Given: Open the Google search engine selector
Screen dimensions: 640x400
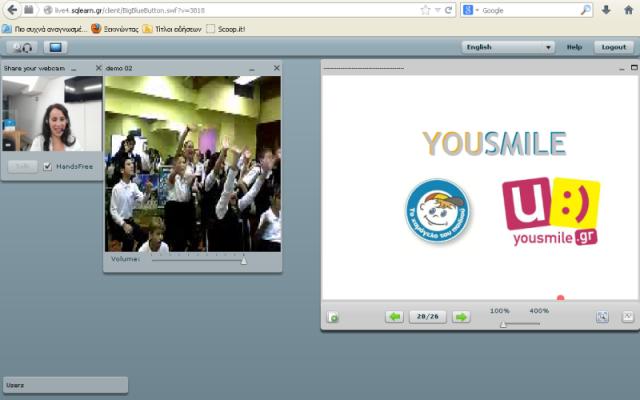Looking at the screenshot, I should click(x=470, y=10).
